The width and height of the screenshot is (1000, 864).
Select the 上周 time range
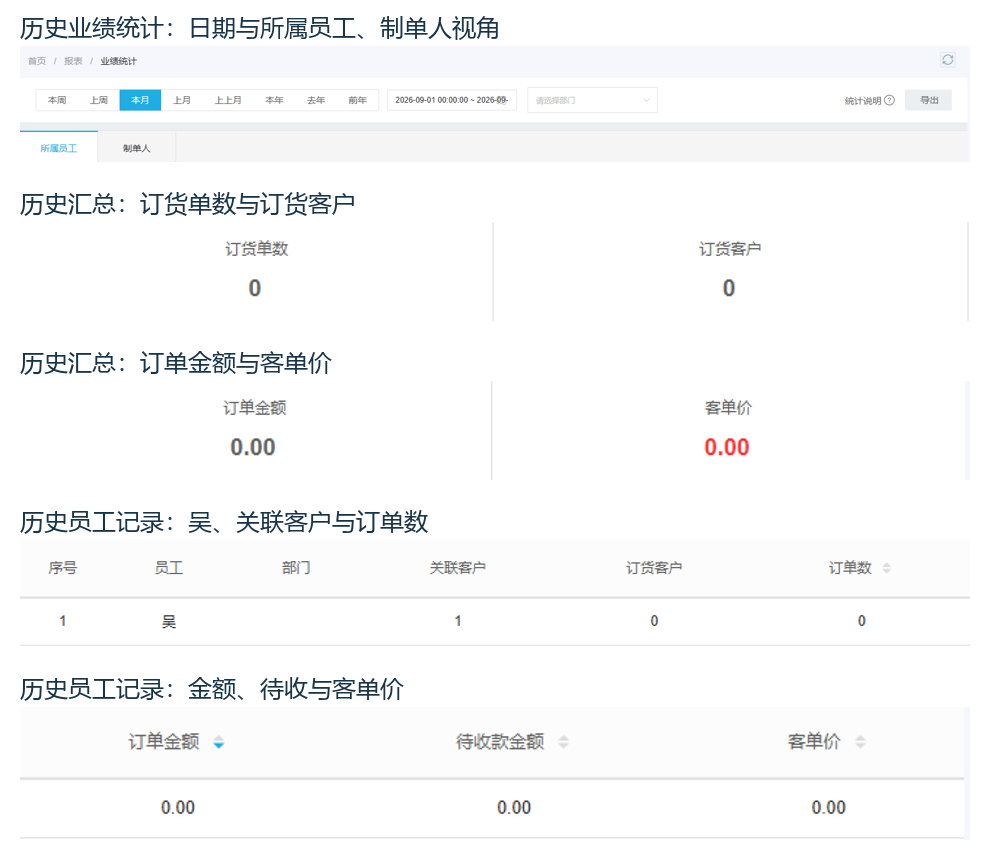(98, 100)
